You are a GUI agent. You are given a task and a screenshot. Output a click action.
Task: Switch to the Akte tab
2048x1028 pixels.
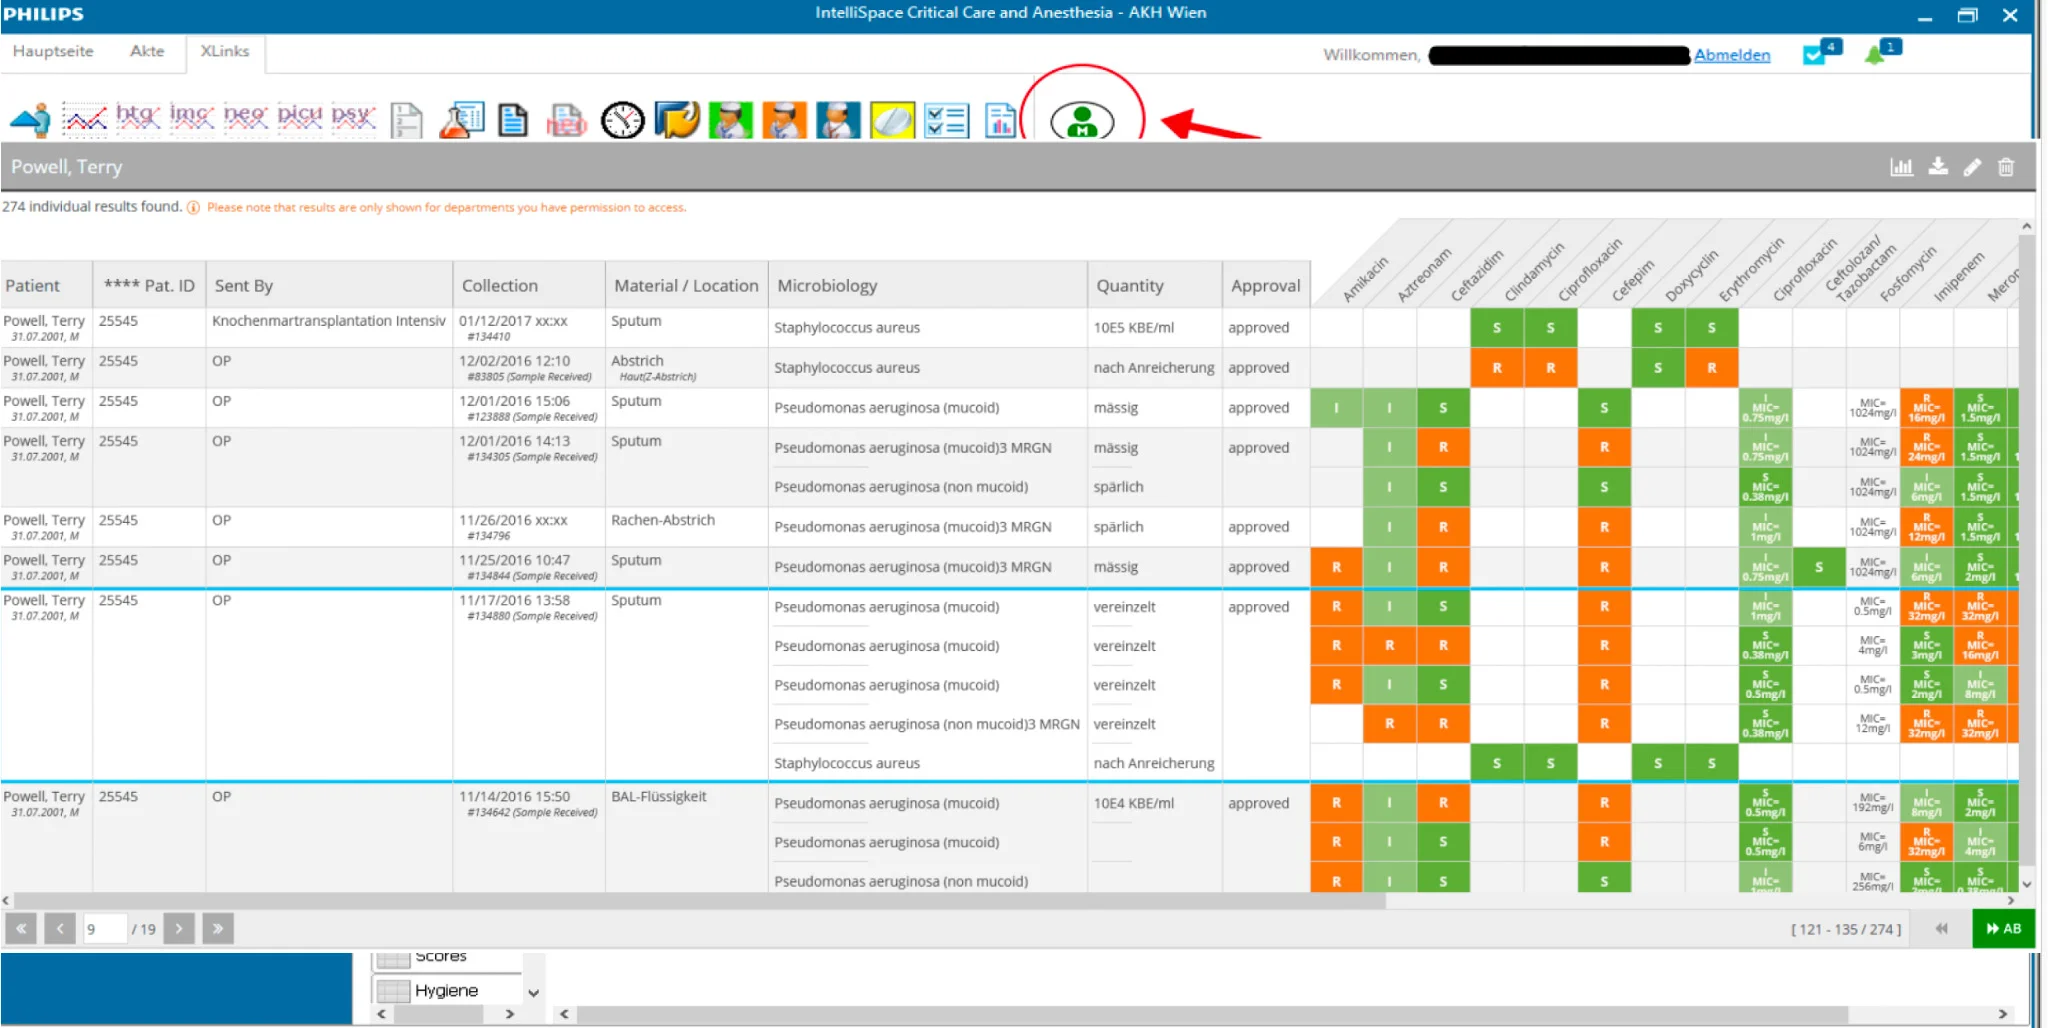147,51
